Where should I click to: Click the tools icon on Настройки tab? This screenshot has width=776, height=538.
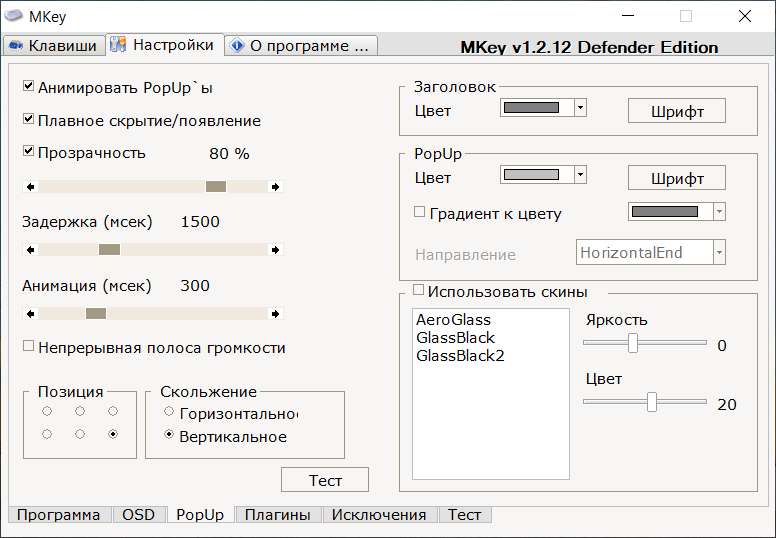coord(118,45)
